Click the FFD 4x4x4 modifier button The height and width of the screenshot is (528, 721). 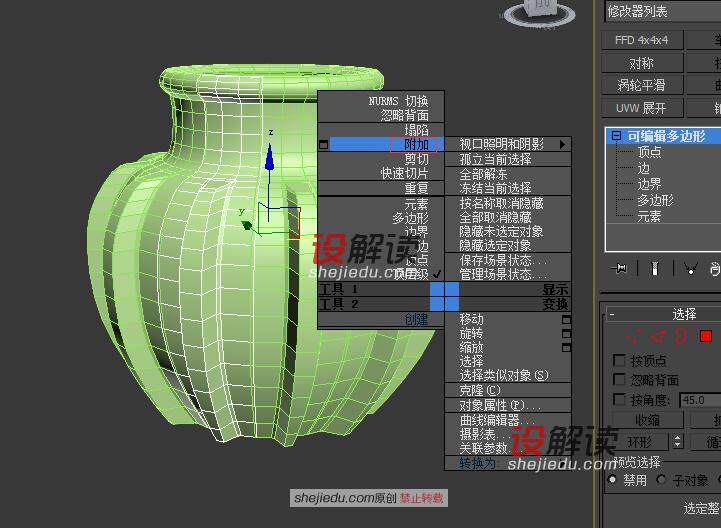[x=642, y=40]
